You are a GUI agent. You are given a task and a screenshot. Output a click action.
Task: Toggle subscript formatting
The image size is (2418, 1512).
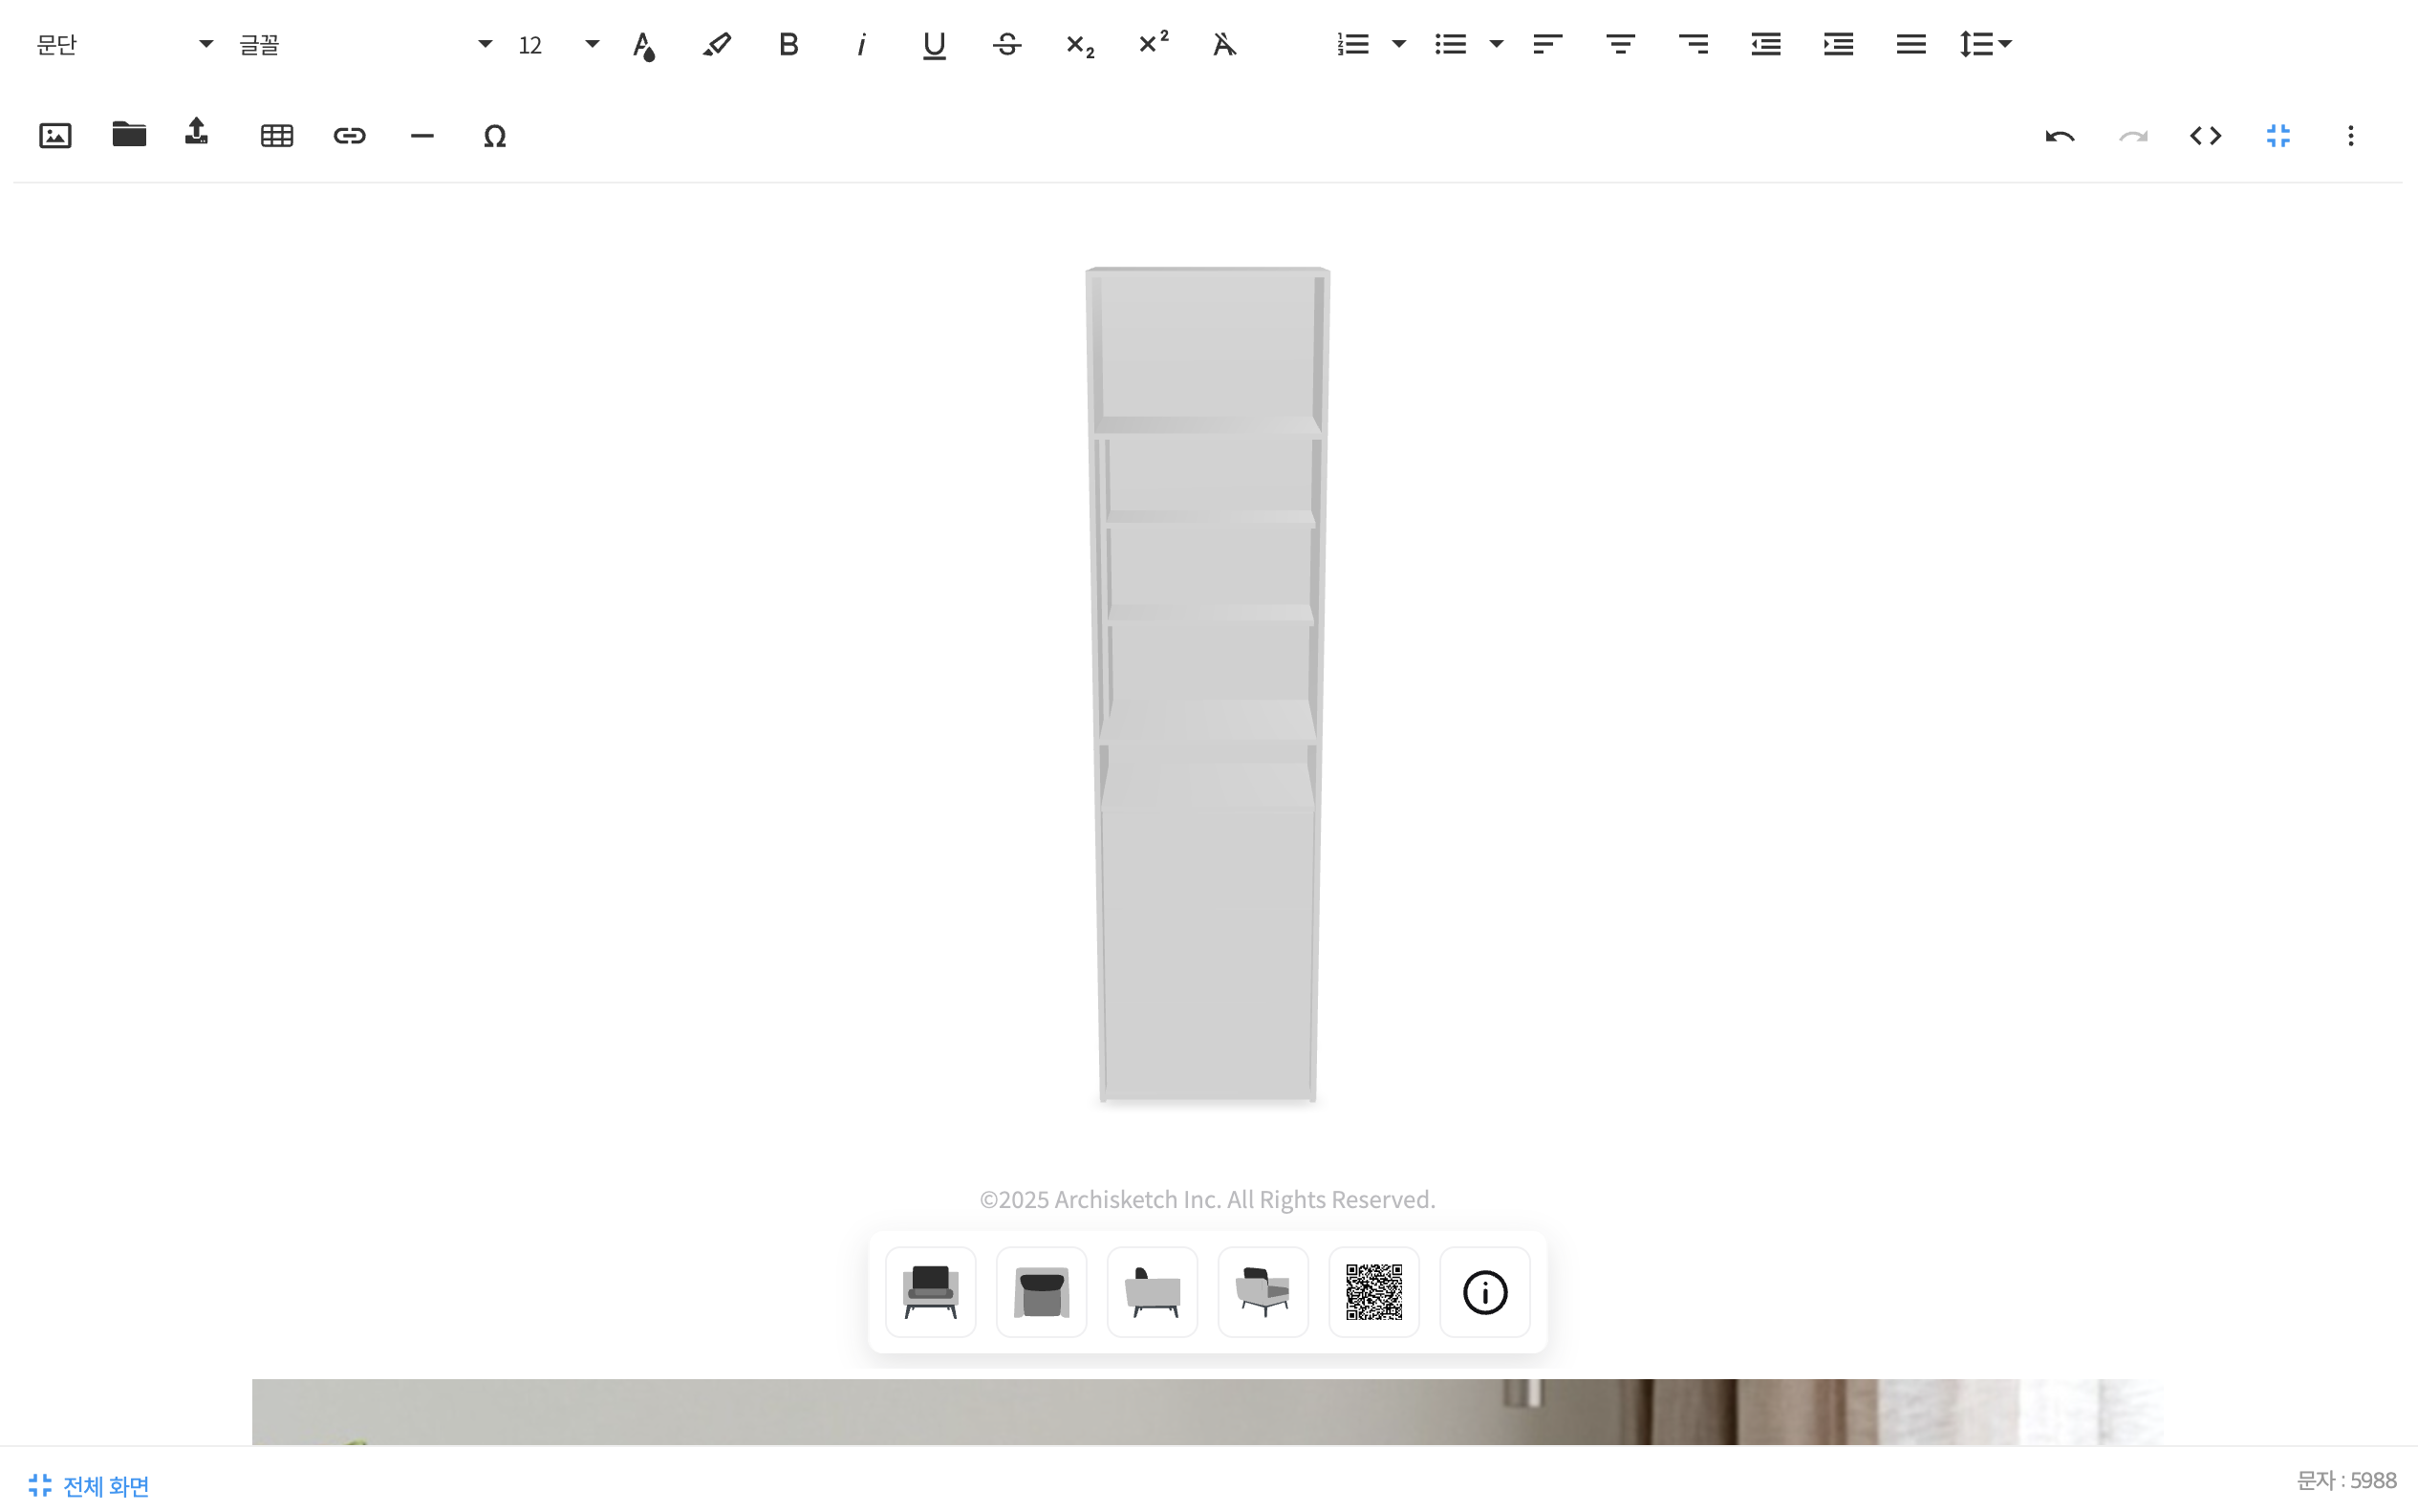click(x=1080, y=45)
